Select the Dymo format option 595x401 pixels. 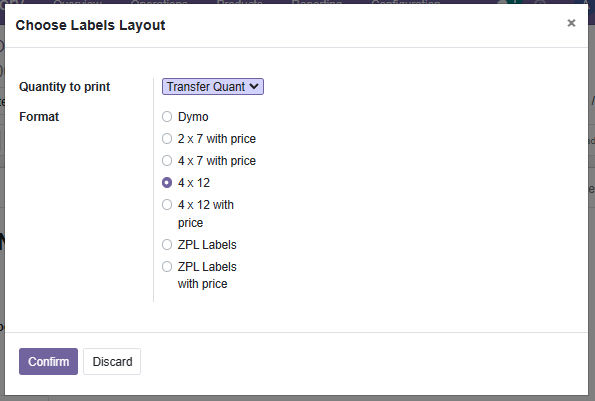click(x=167, y=116)
